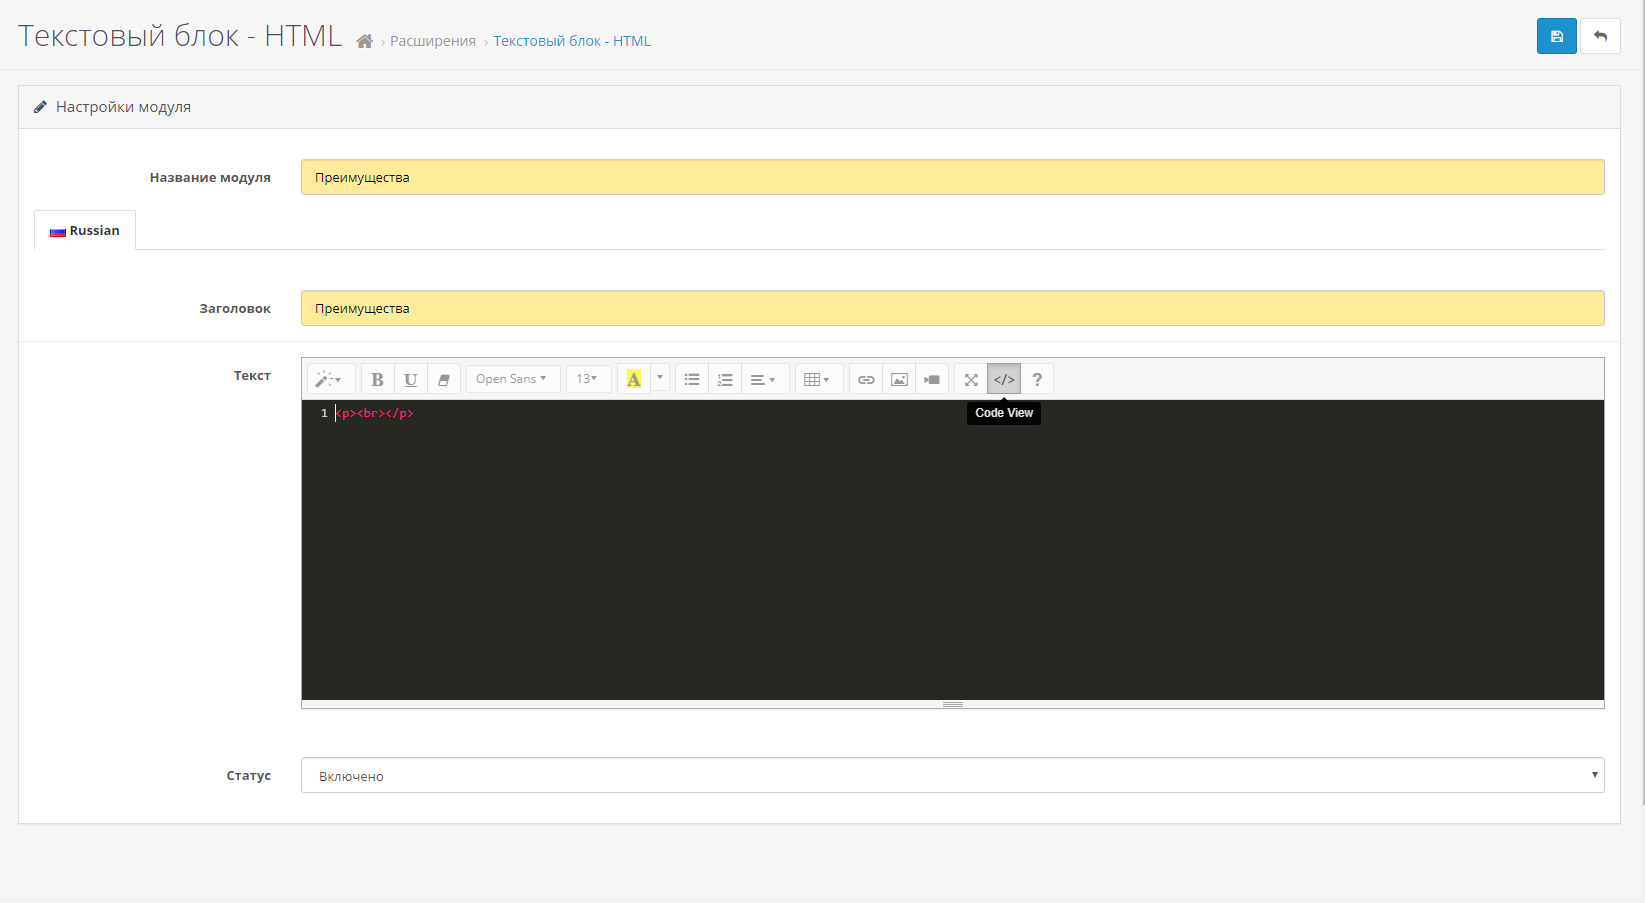Insert an unordered bullet list

692,379
